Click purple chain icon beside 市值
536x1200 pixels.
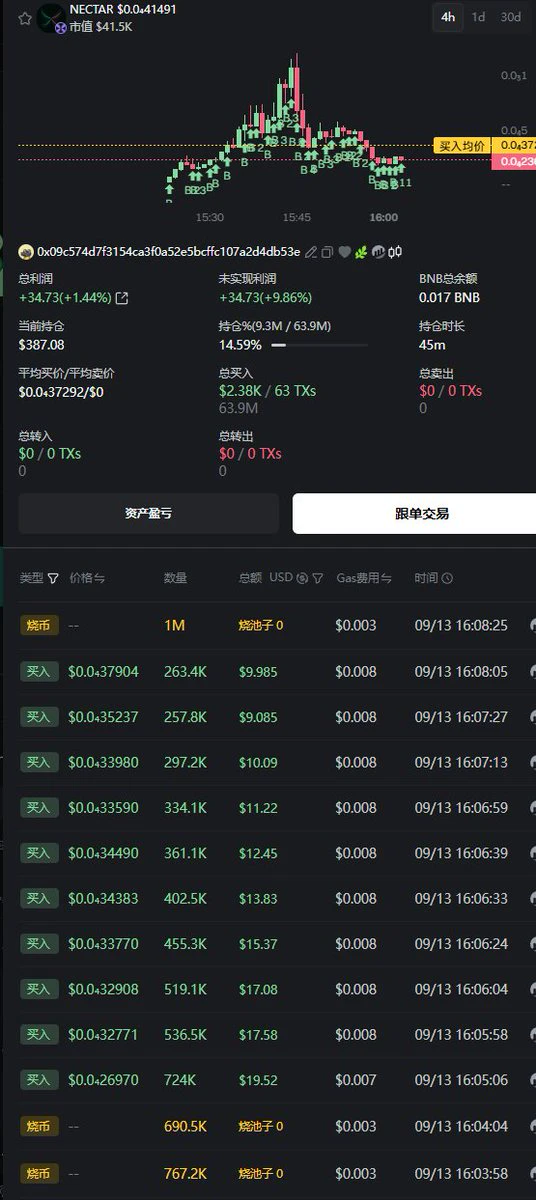point(59,27)
